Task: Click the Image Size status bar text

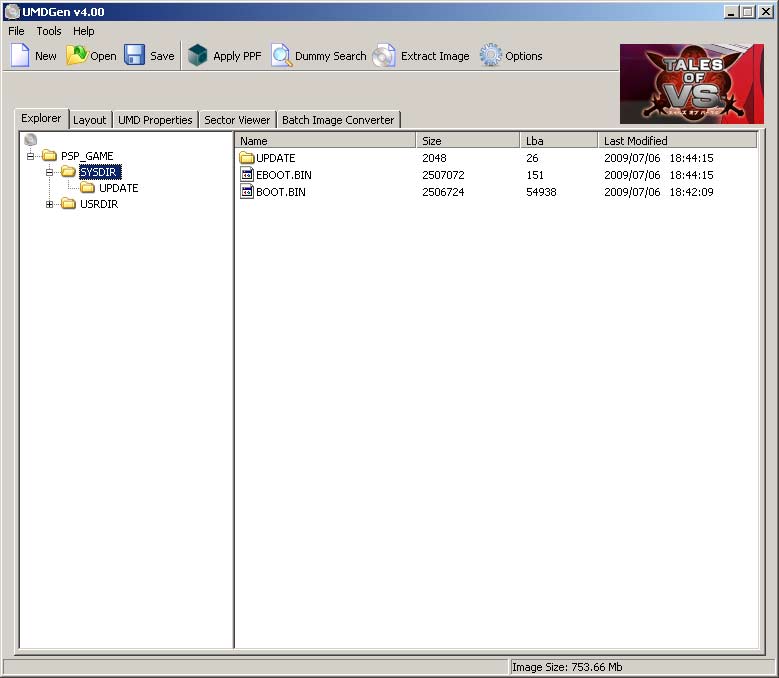Action: point(567,667)
